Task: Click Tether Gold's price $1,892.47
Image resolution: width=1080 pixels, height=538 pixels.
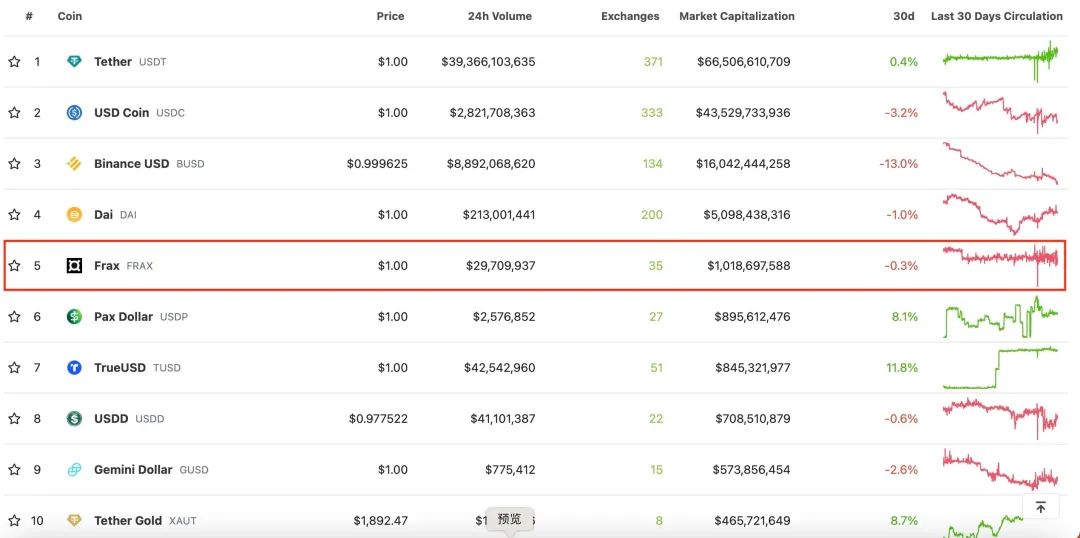Action: tap(381, 521)
